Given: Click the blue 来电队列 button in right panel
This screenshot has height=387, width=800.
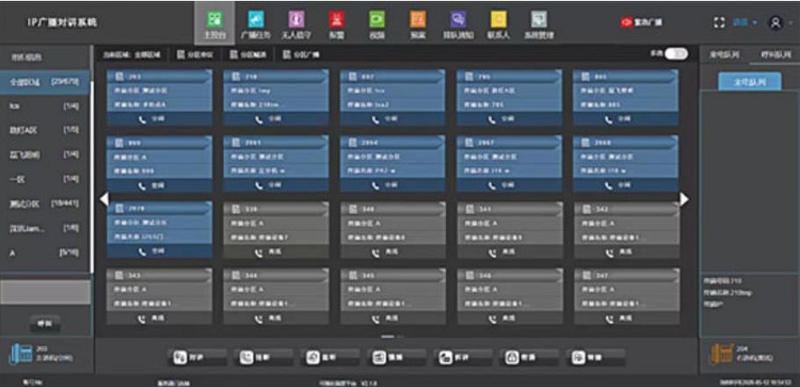Looking at the screenshot, I should pos(749,82).
